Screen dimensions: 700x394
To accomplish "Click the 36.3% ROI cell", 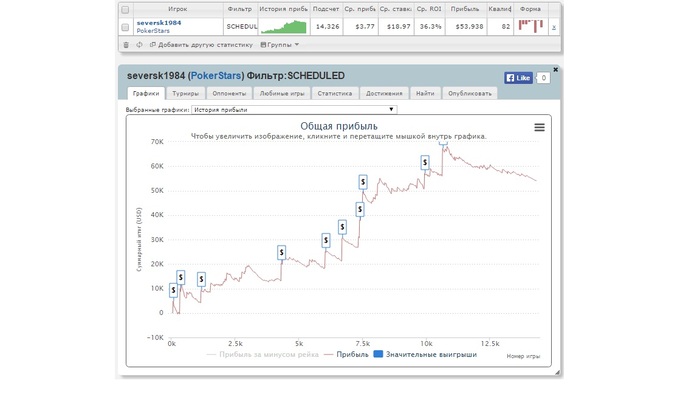I will (430, 27).
